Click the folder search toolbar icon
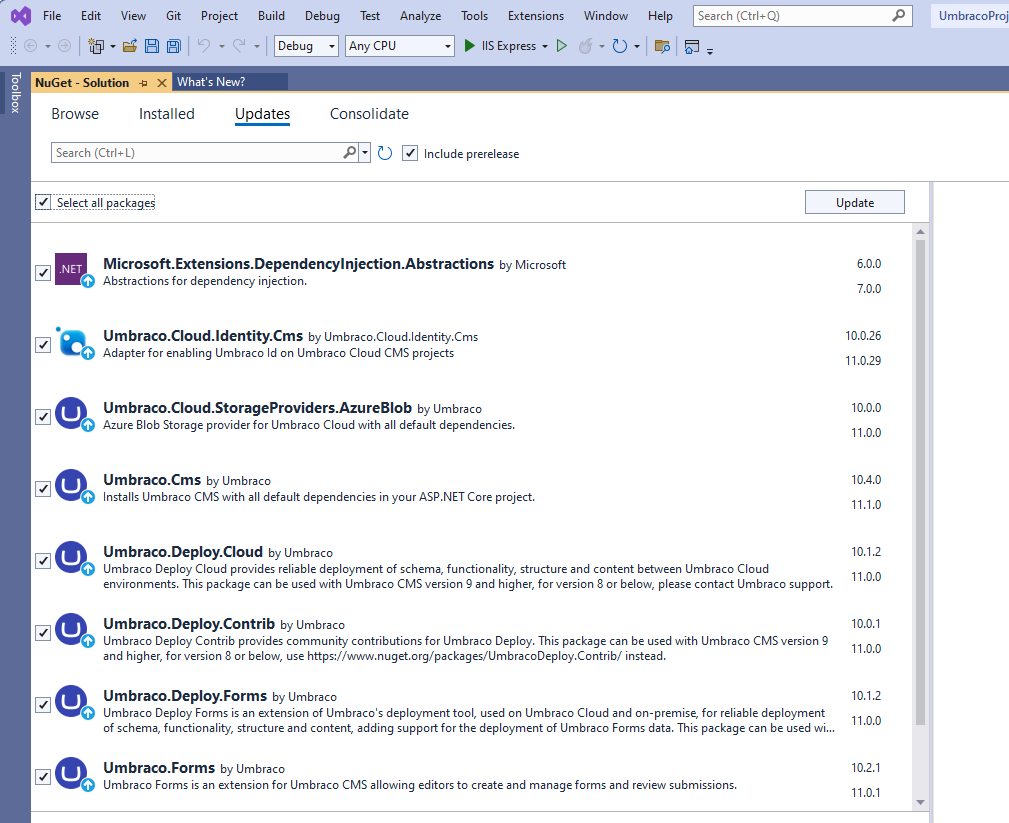Viewport: 1009px width, 823px height. (662, 46)
